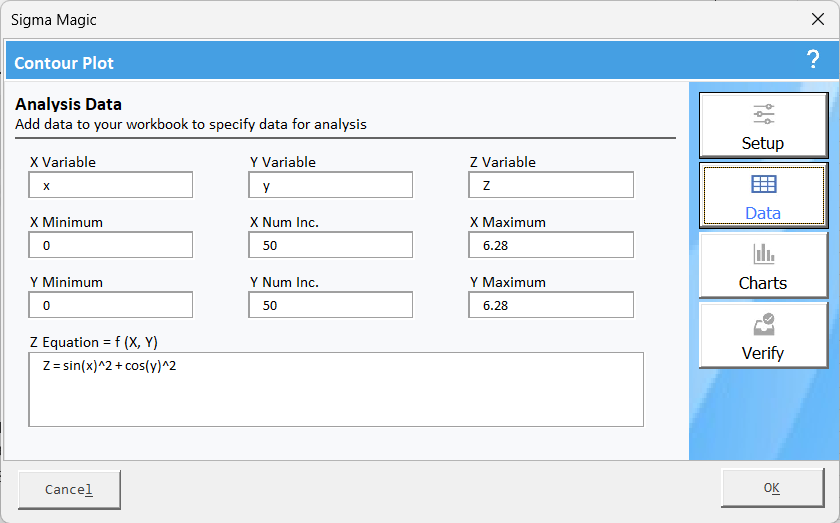
Task: Open help with the question mark icon
Action: [x=813, y=59]
